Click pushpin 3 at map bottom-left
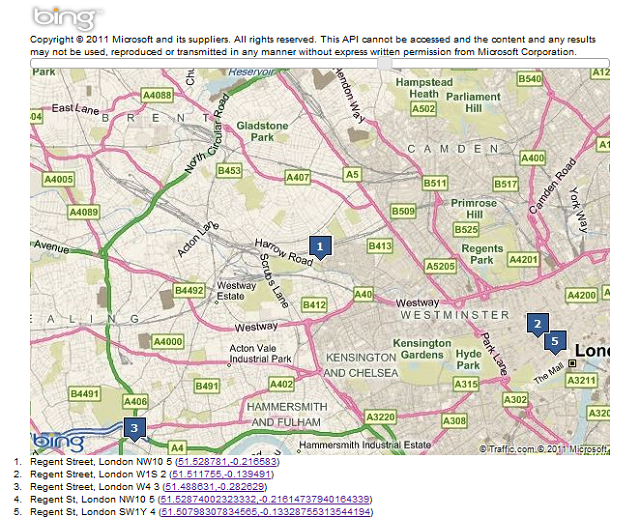This screenshot has height=518, width=640. 134,428
